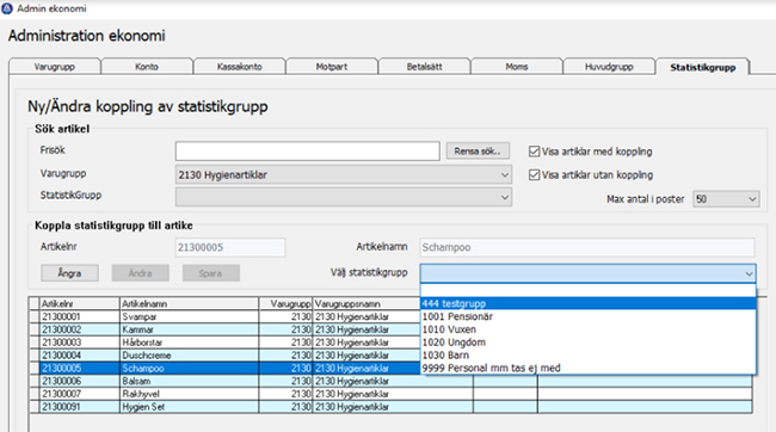Choose 444 testgrupp from the list
This screenshot has width=776, height=432.
tap(588, 303)
